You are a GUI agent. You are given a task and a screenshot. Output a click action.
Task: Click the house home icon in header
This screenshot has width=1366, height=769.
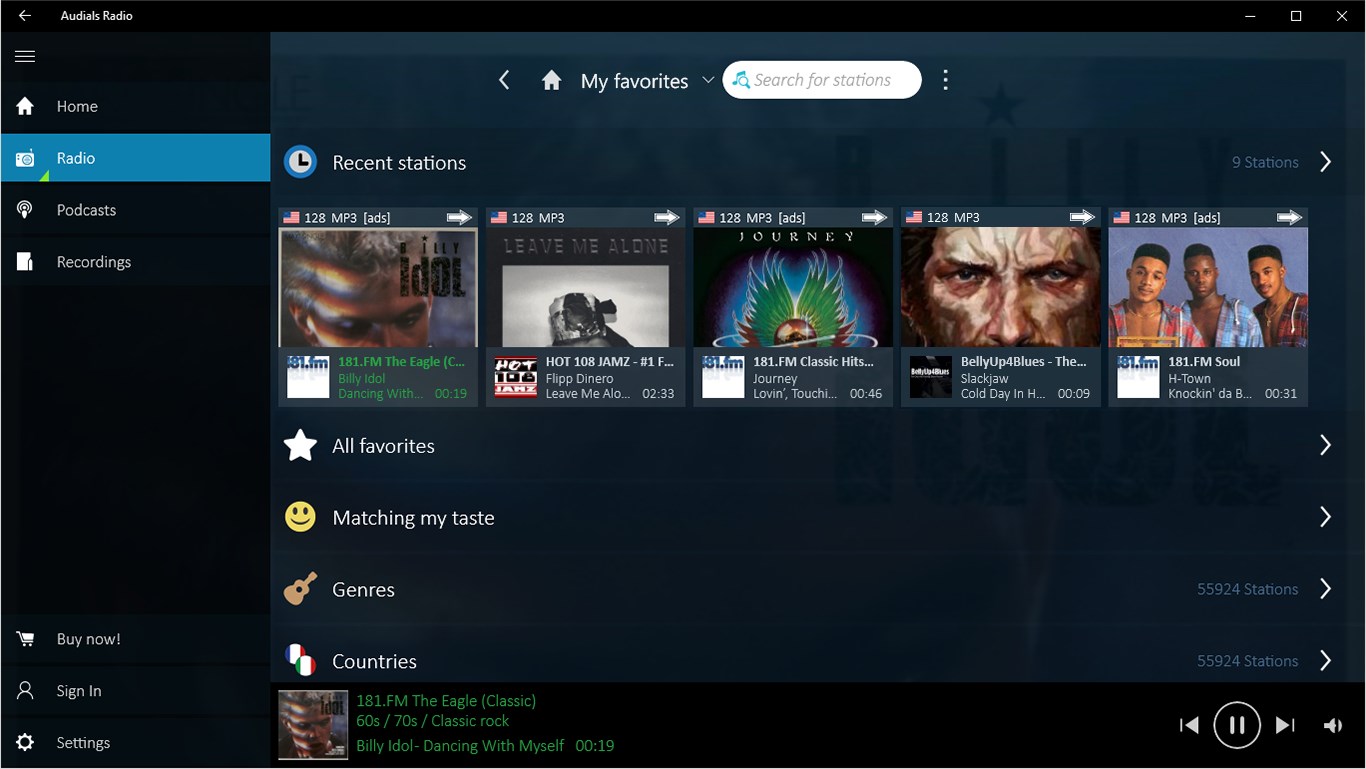click(551, 80)
